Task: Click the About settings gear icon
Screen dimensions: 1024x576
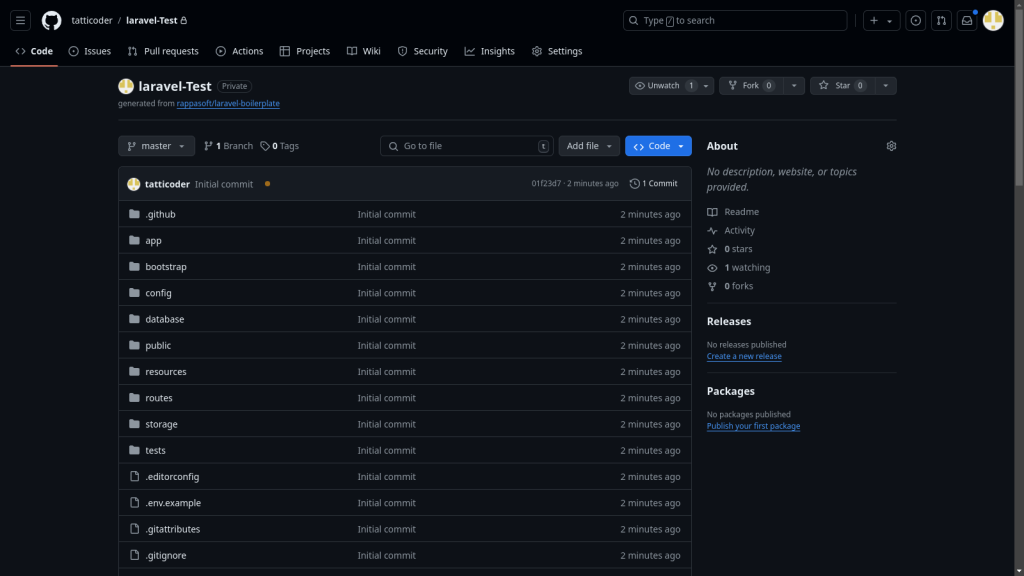Action: [891, 146]
